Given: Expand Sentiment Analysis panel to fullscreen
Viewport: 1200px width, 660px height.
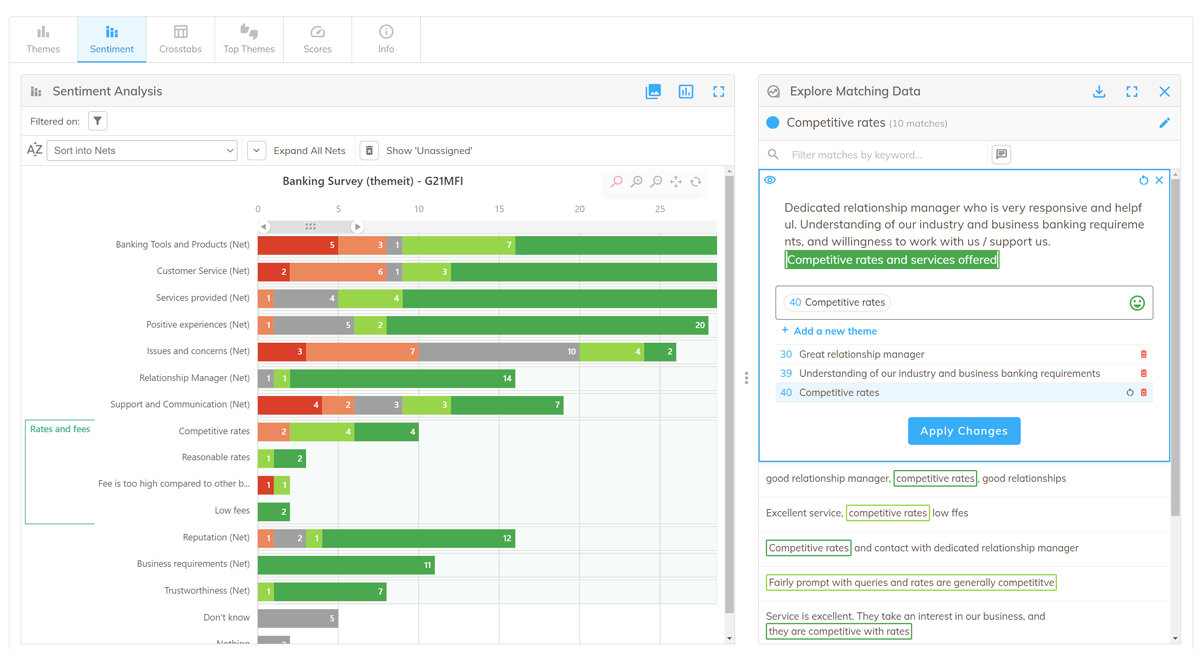Looking at the screenshot, I should click(718, 91).
